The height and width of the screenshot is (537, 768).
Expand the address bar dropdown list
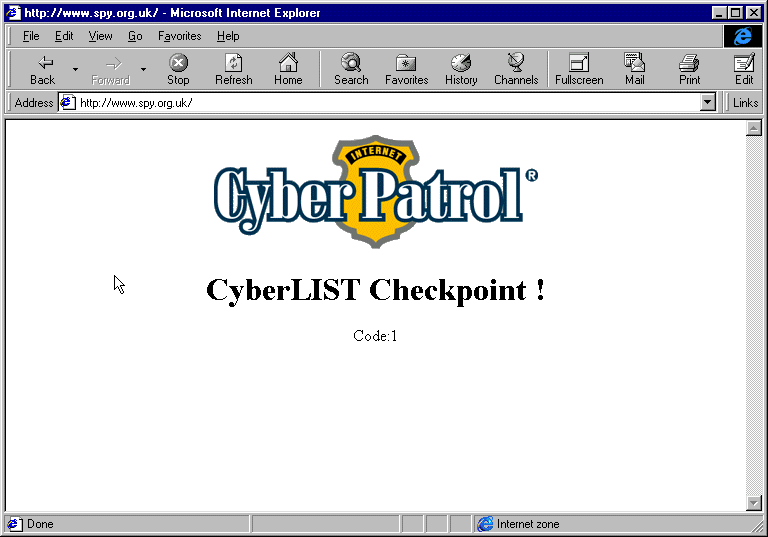tap(707, 102)
